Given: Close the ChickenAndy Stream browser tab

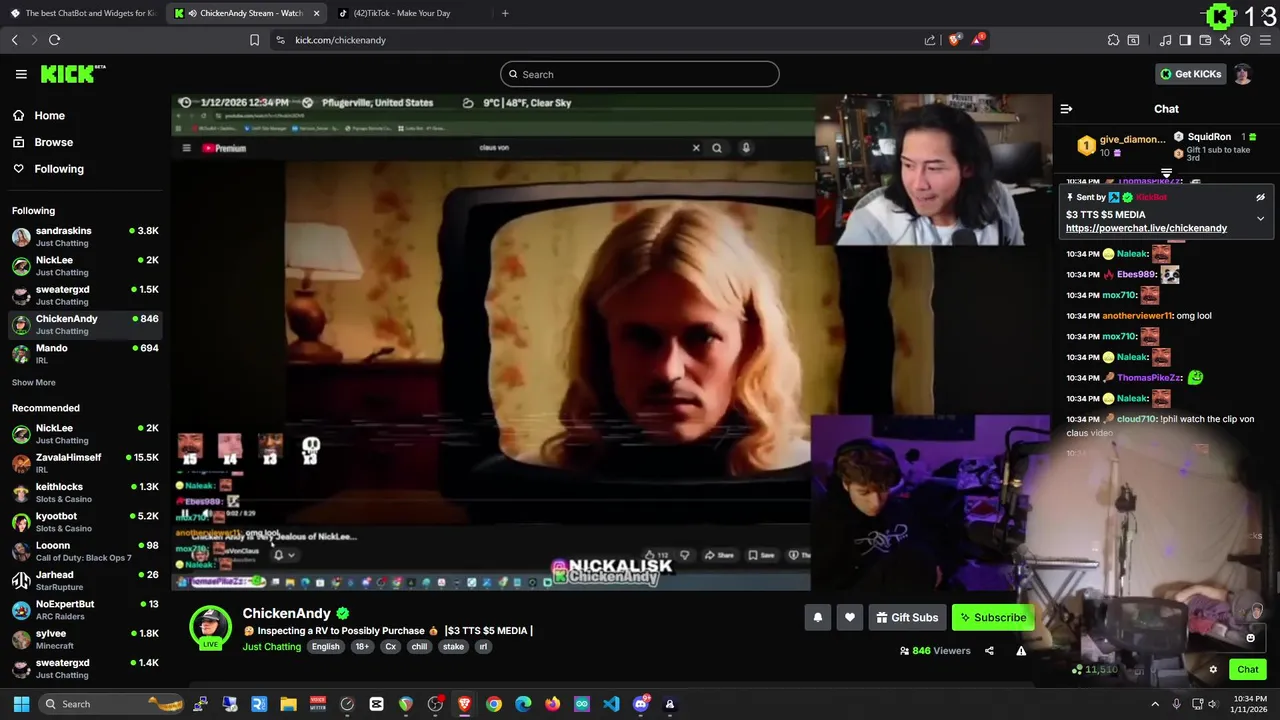Looking at the screenshot, I should pos(316,13).
